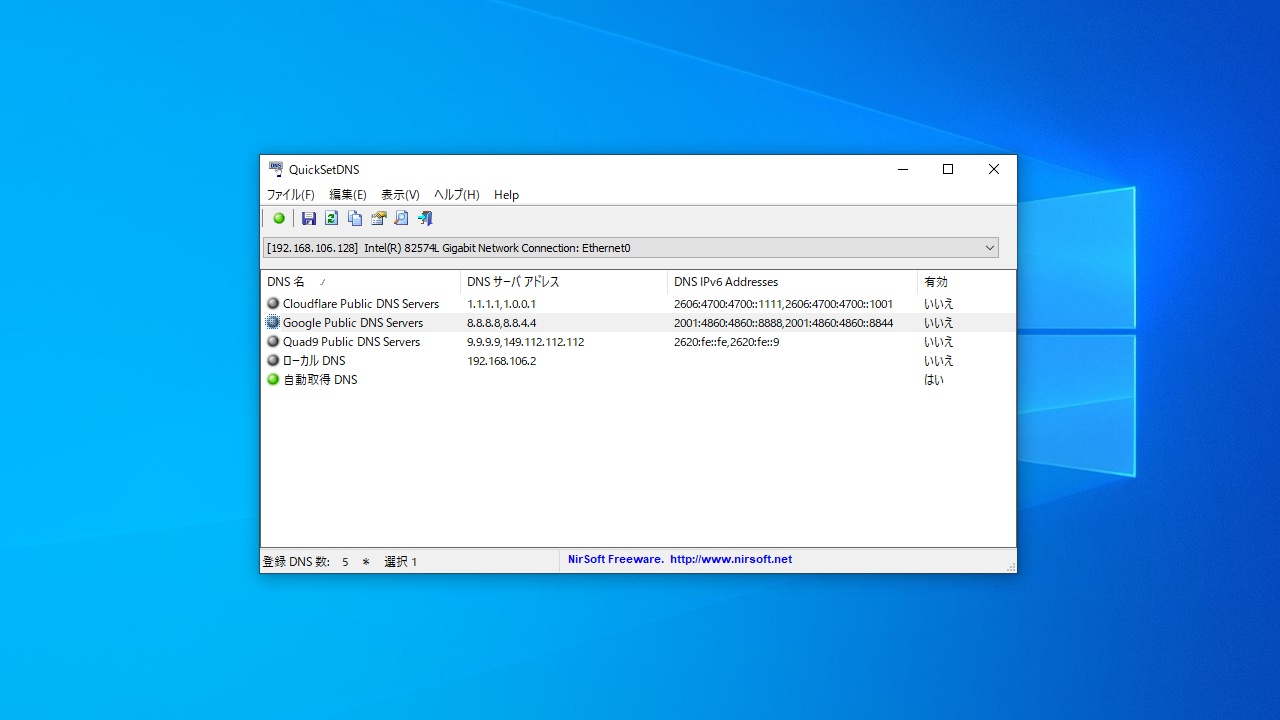Click the Google IPv6 address 2001:4860:4860::8888 cell
This screenshot has height=720, width=1280.
783,322
